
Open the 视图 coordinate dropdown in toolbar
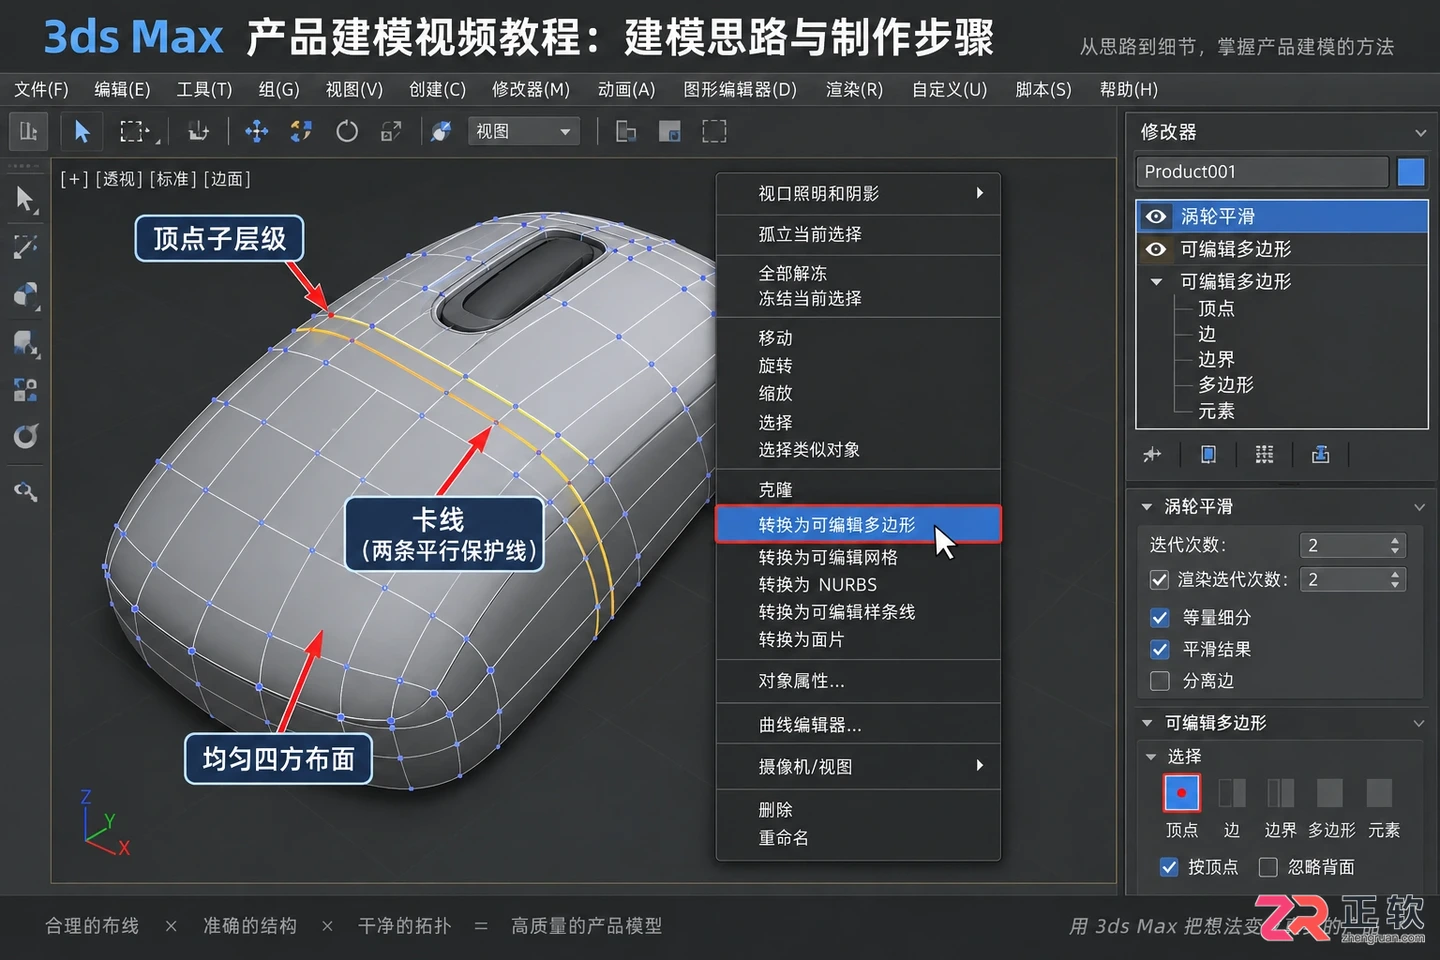pos(524,131)
